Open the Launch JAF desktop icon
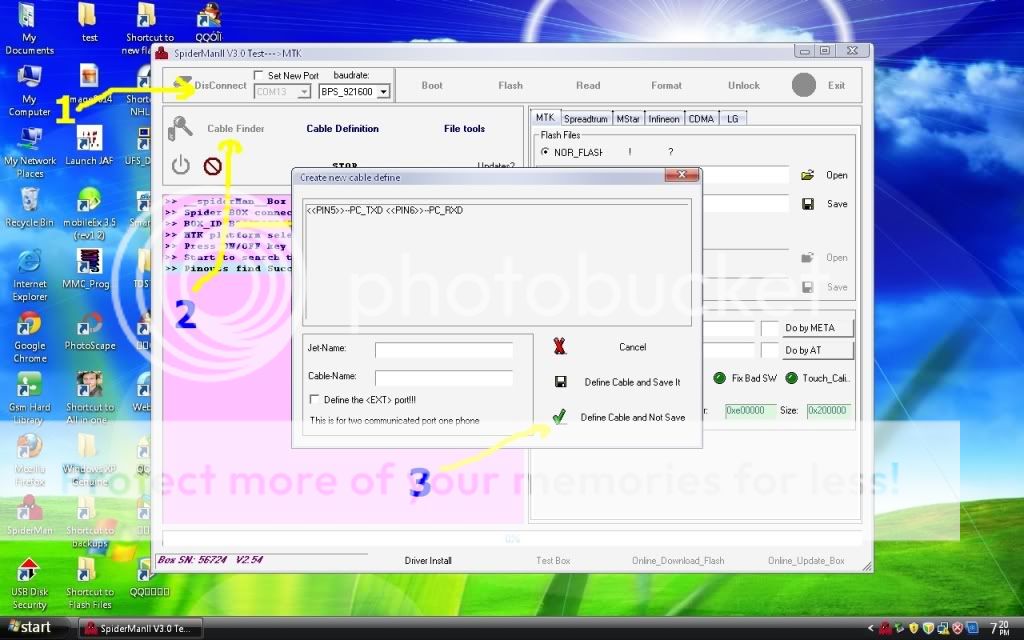The height and width of the screenshot is (640, 1024). [x=89, y=146]
